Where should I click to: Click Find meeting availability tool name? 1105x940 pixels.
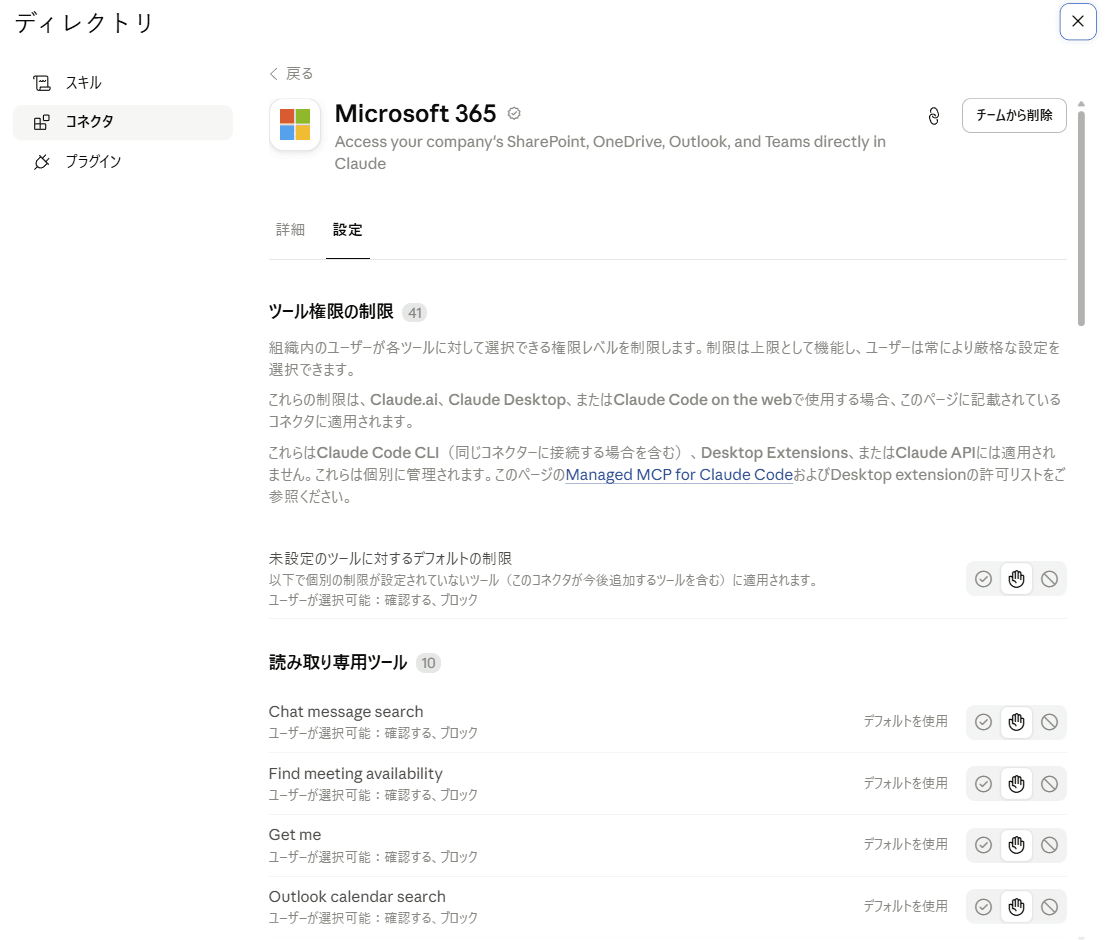[355, 774]
